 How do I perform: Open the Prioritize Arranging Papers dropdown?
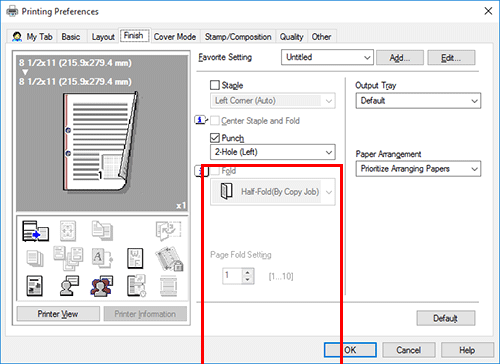(418, 169)
